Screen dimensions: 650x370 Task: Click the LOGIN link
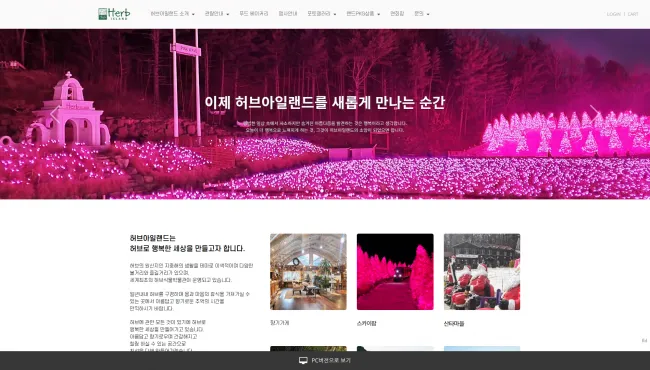(x=614, y=14)
